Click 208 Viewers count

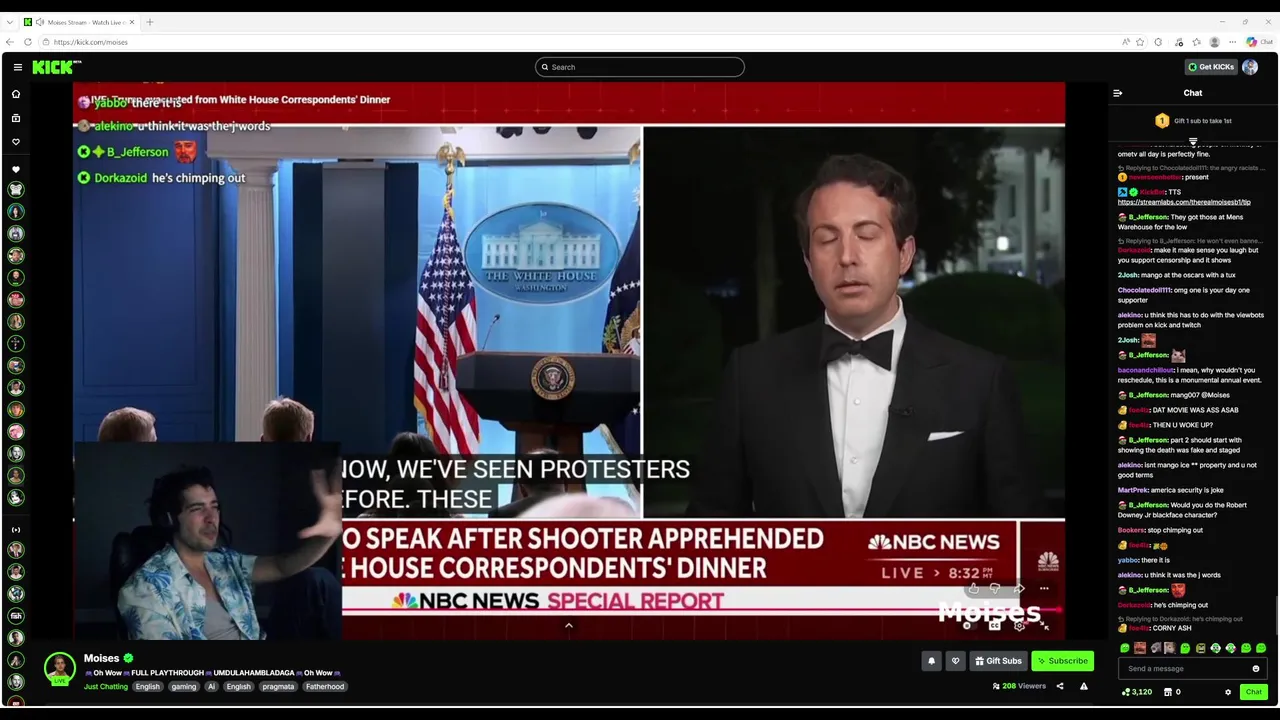pyautogui.click(x=1019, y=686)
